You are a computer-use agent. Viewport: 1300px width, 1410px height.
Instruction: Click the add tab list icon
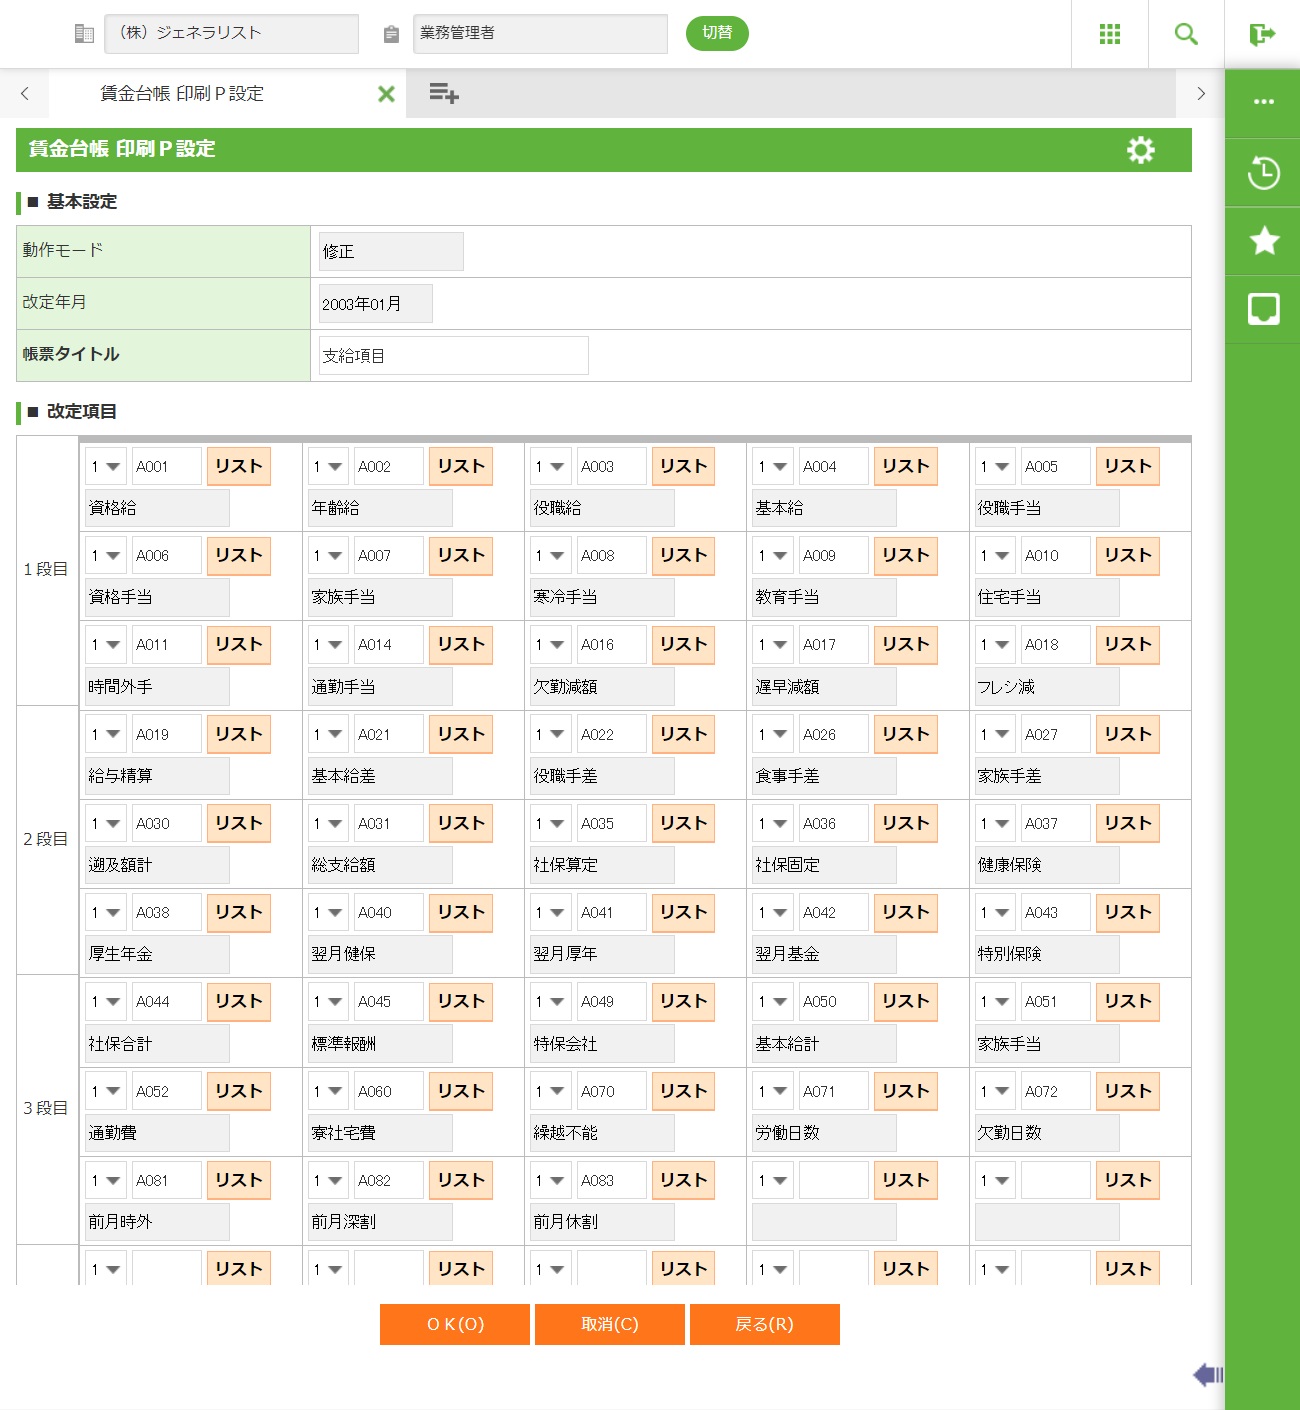[x=443, y=94]
